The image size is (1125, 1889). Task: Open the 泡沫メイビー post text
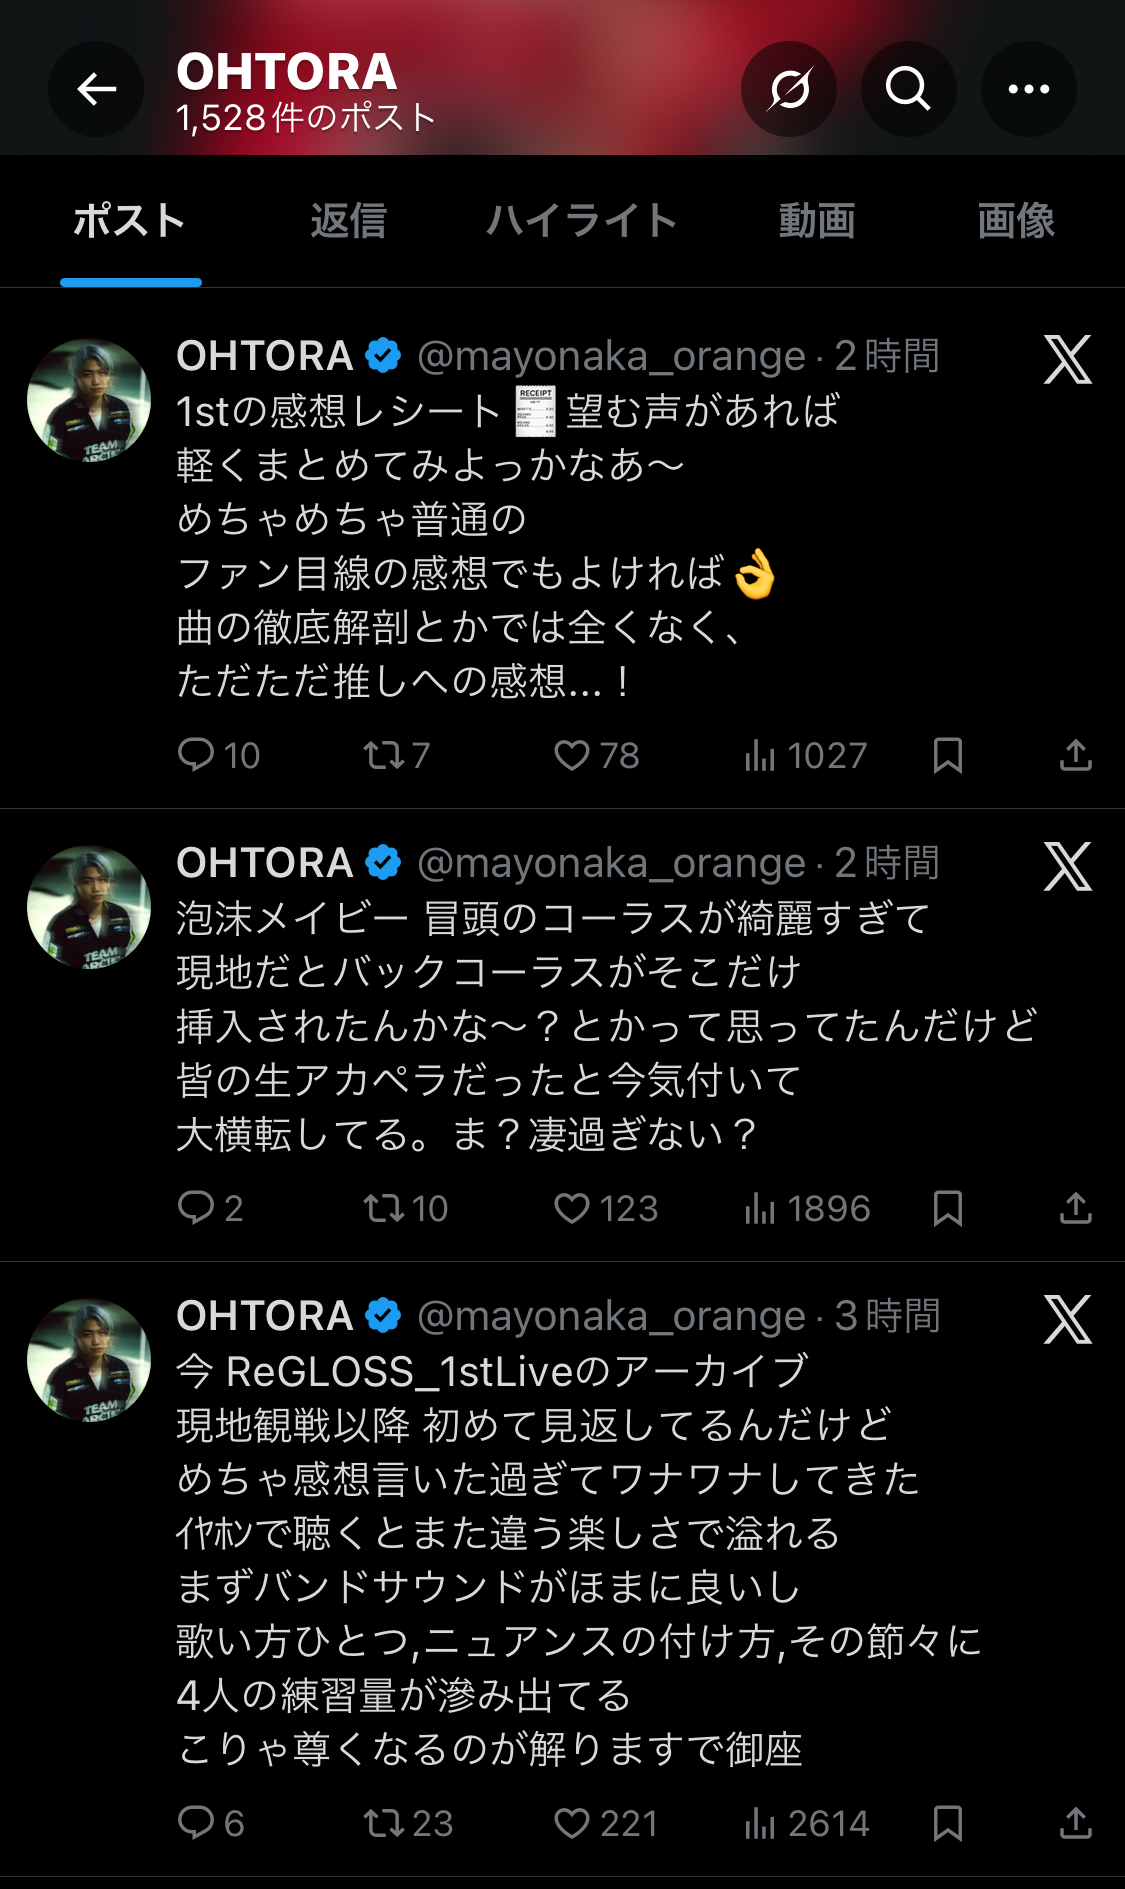tap(600, 1026)
